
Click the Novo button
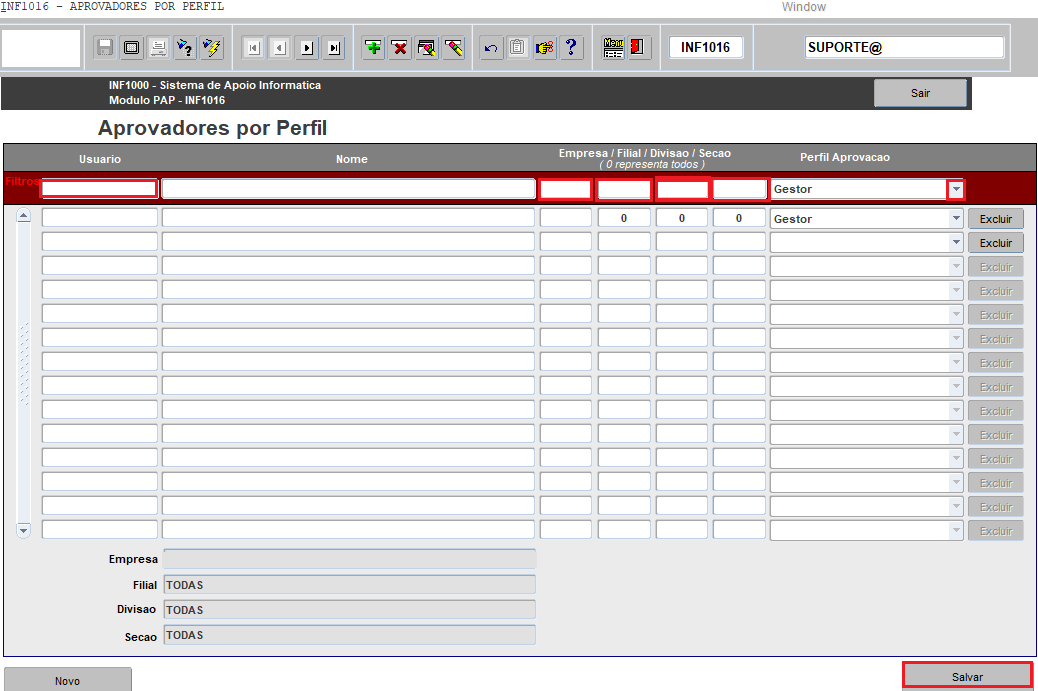[x=68, y=680]
